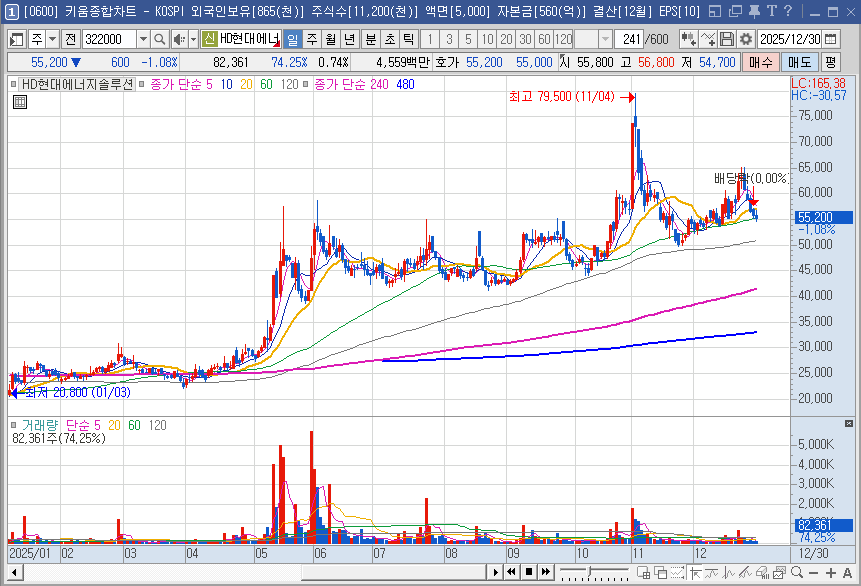The height and width of the screenshot is (586, 861).
Task: Toggle the 거래량 indicator checkbox
Action: coord(13,425)
